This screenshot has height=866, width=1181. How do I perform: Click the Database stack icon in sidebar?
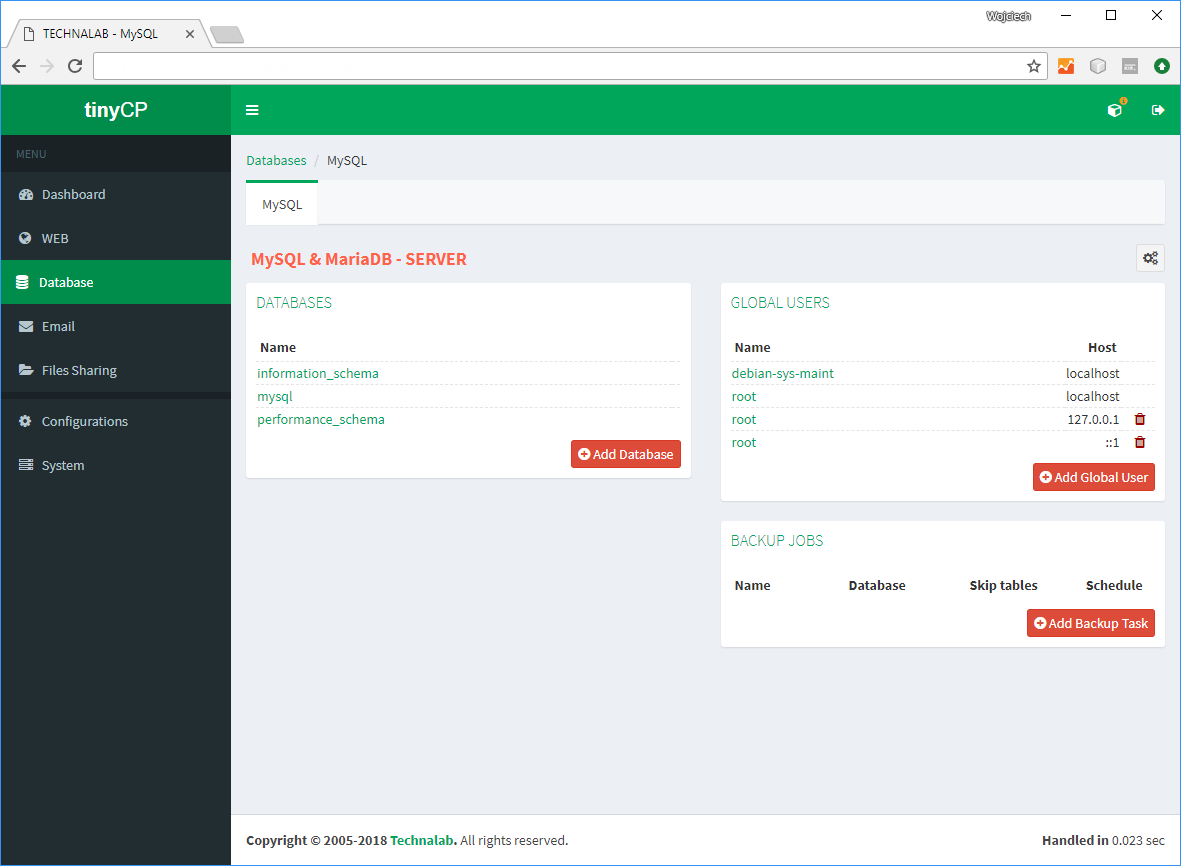(x=23, y=282)
